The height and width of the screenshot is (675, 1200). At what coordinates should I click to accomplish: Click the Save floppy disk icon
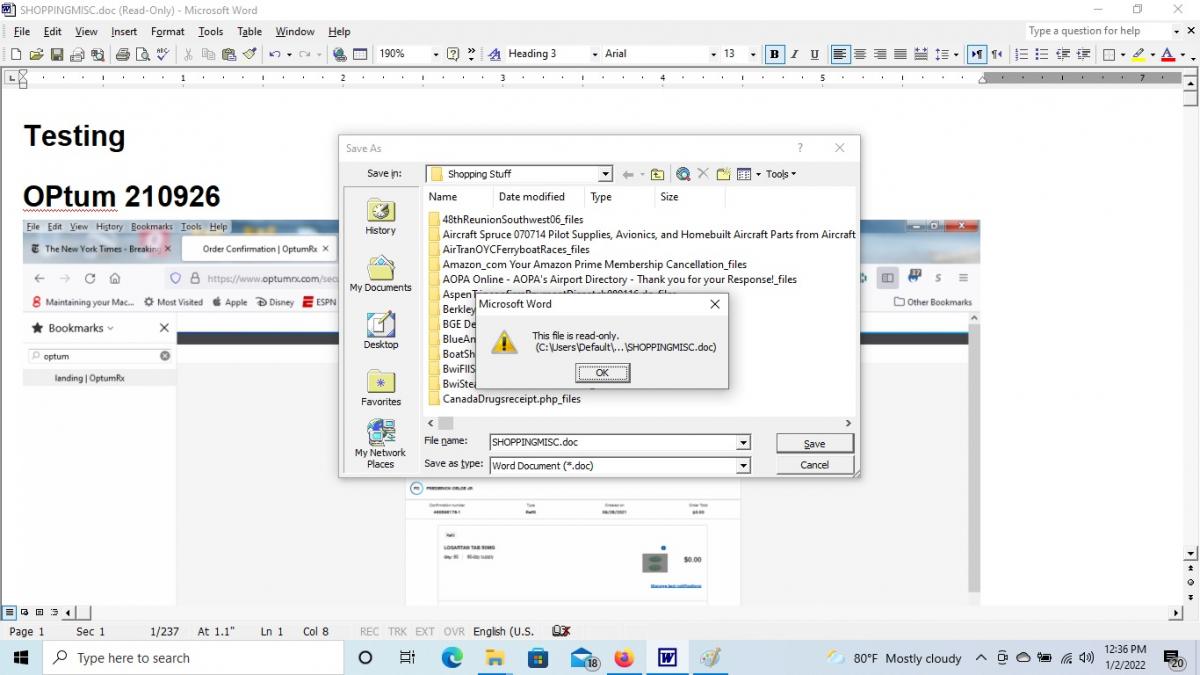pos(57,54)
